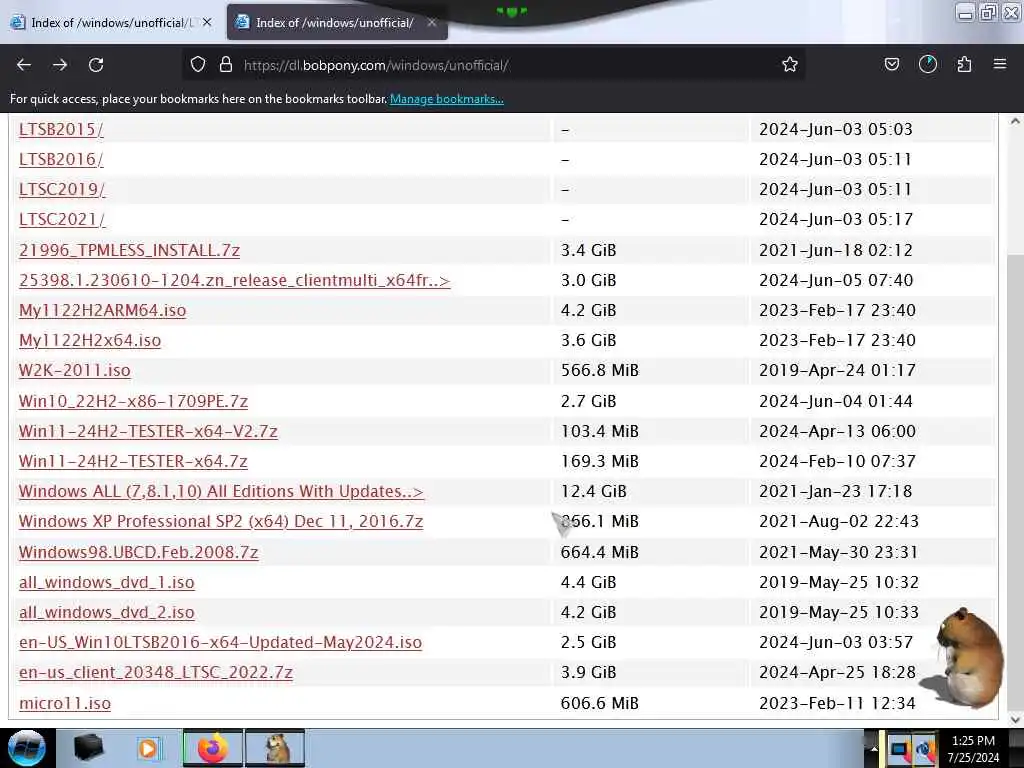The image size is (1024, 768).
Task: Download My1122H2ARM64.iso
Action: [x=103, y=310]
